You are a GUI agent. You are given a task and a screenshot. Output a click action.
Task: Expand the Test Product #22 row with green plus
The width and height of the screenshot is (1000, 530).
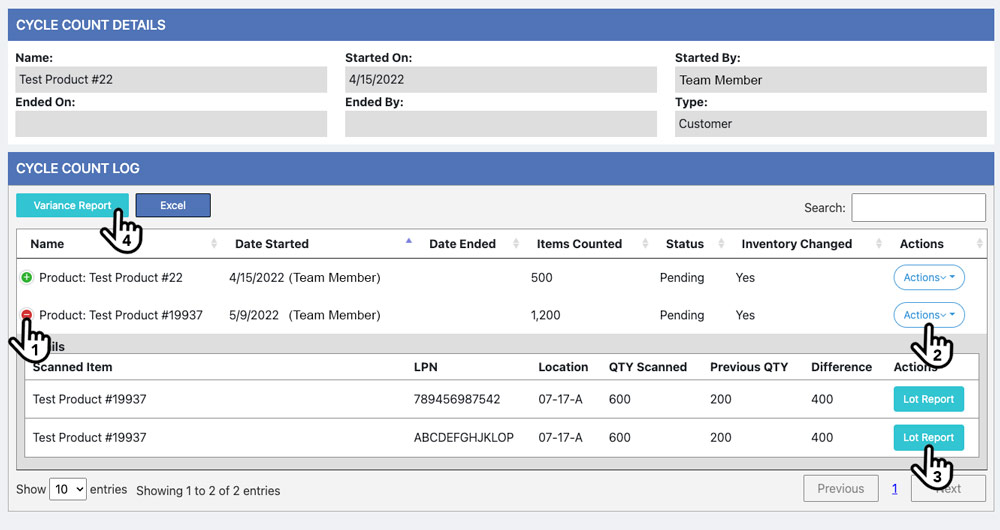pos(27,277)
